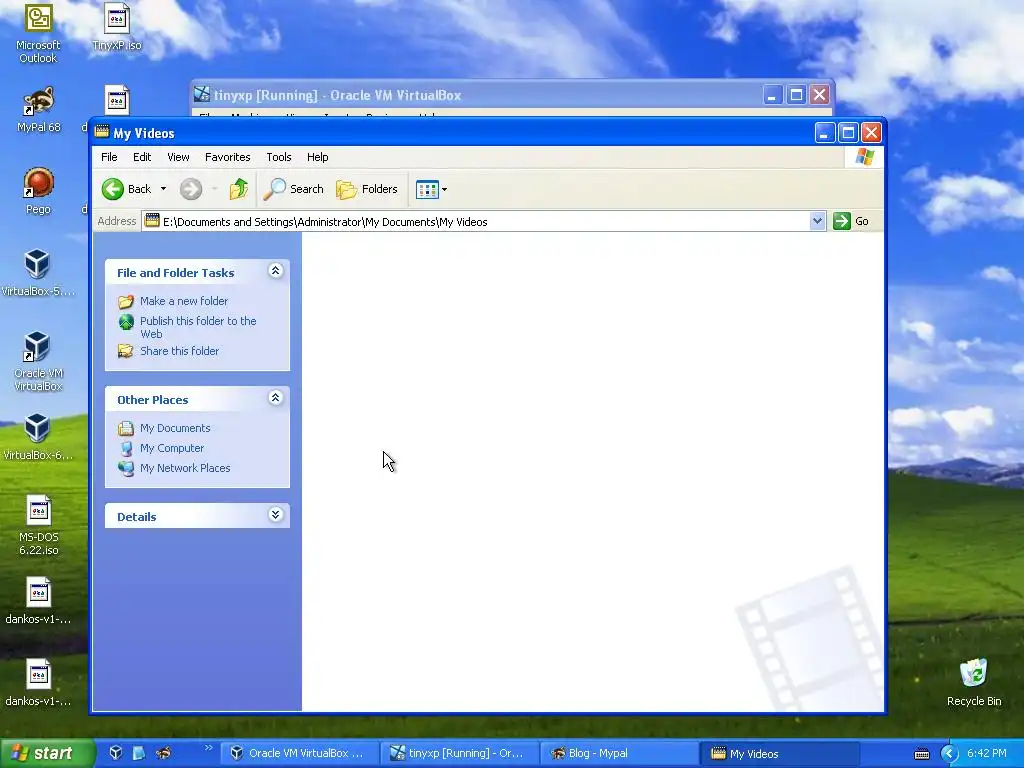Image resolution: width=1024 pixels, height=768 pixels.
Task: Click the 6:42 PM clock
Action: 986,753
